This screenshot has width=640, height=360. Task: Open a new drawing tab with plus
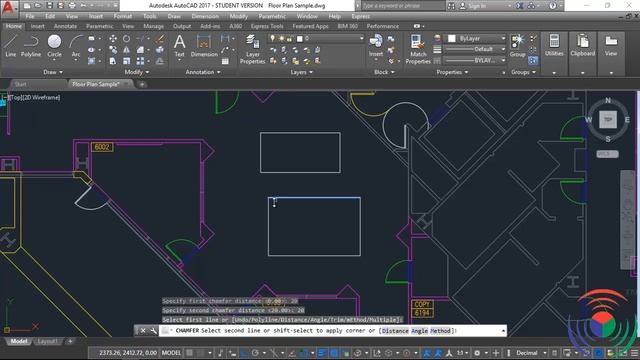(142, 84)
